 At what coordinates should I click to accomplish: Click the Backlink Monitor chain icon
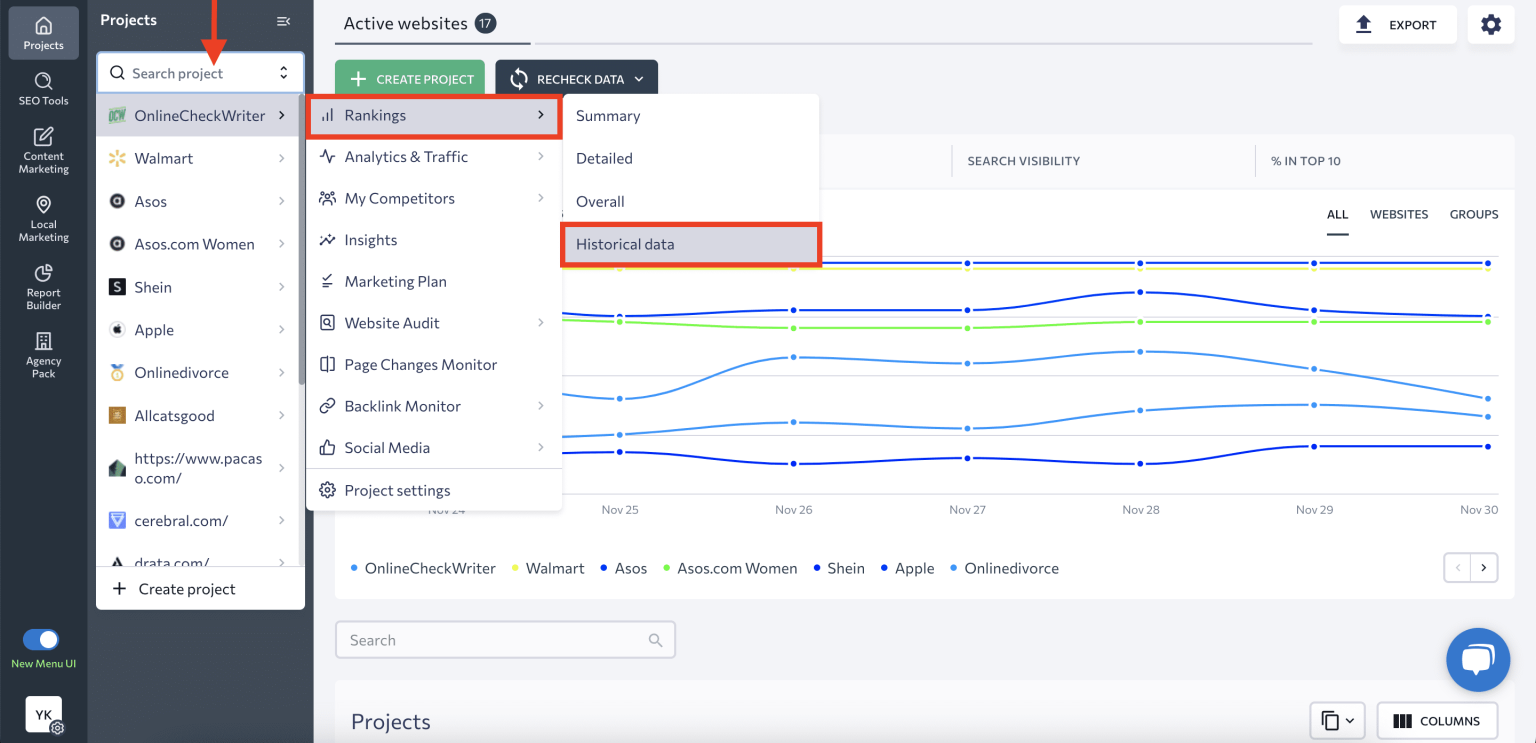(328, 406)
